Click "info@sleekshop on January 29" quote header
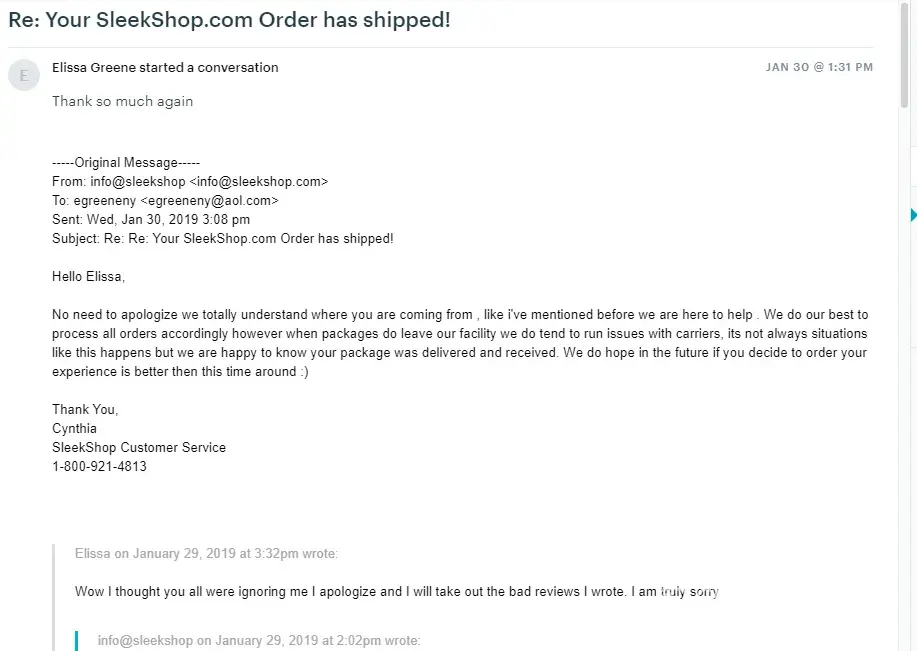This screenshot has width=917, height=651. [x=259, y=641]
